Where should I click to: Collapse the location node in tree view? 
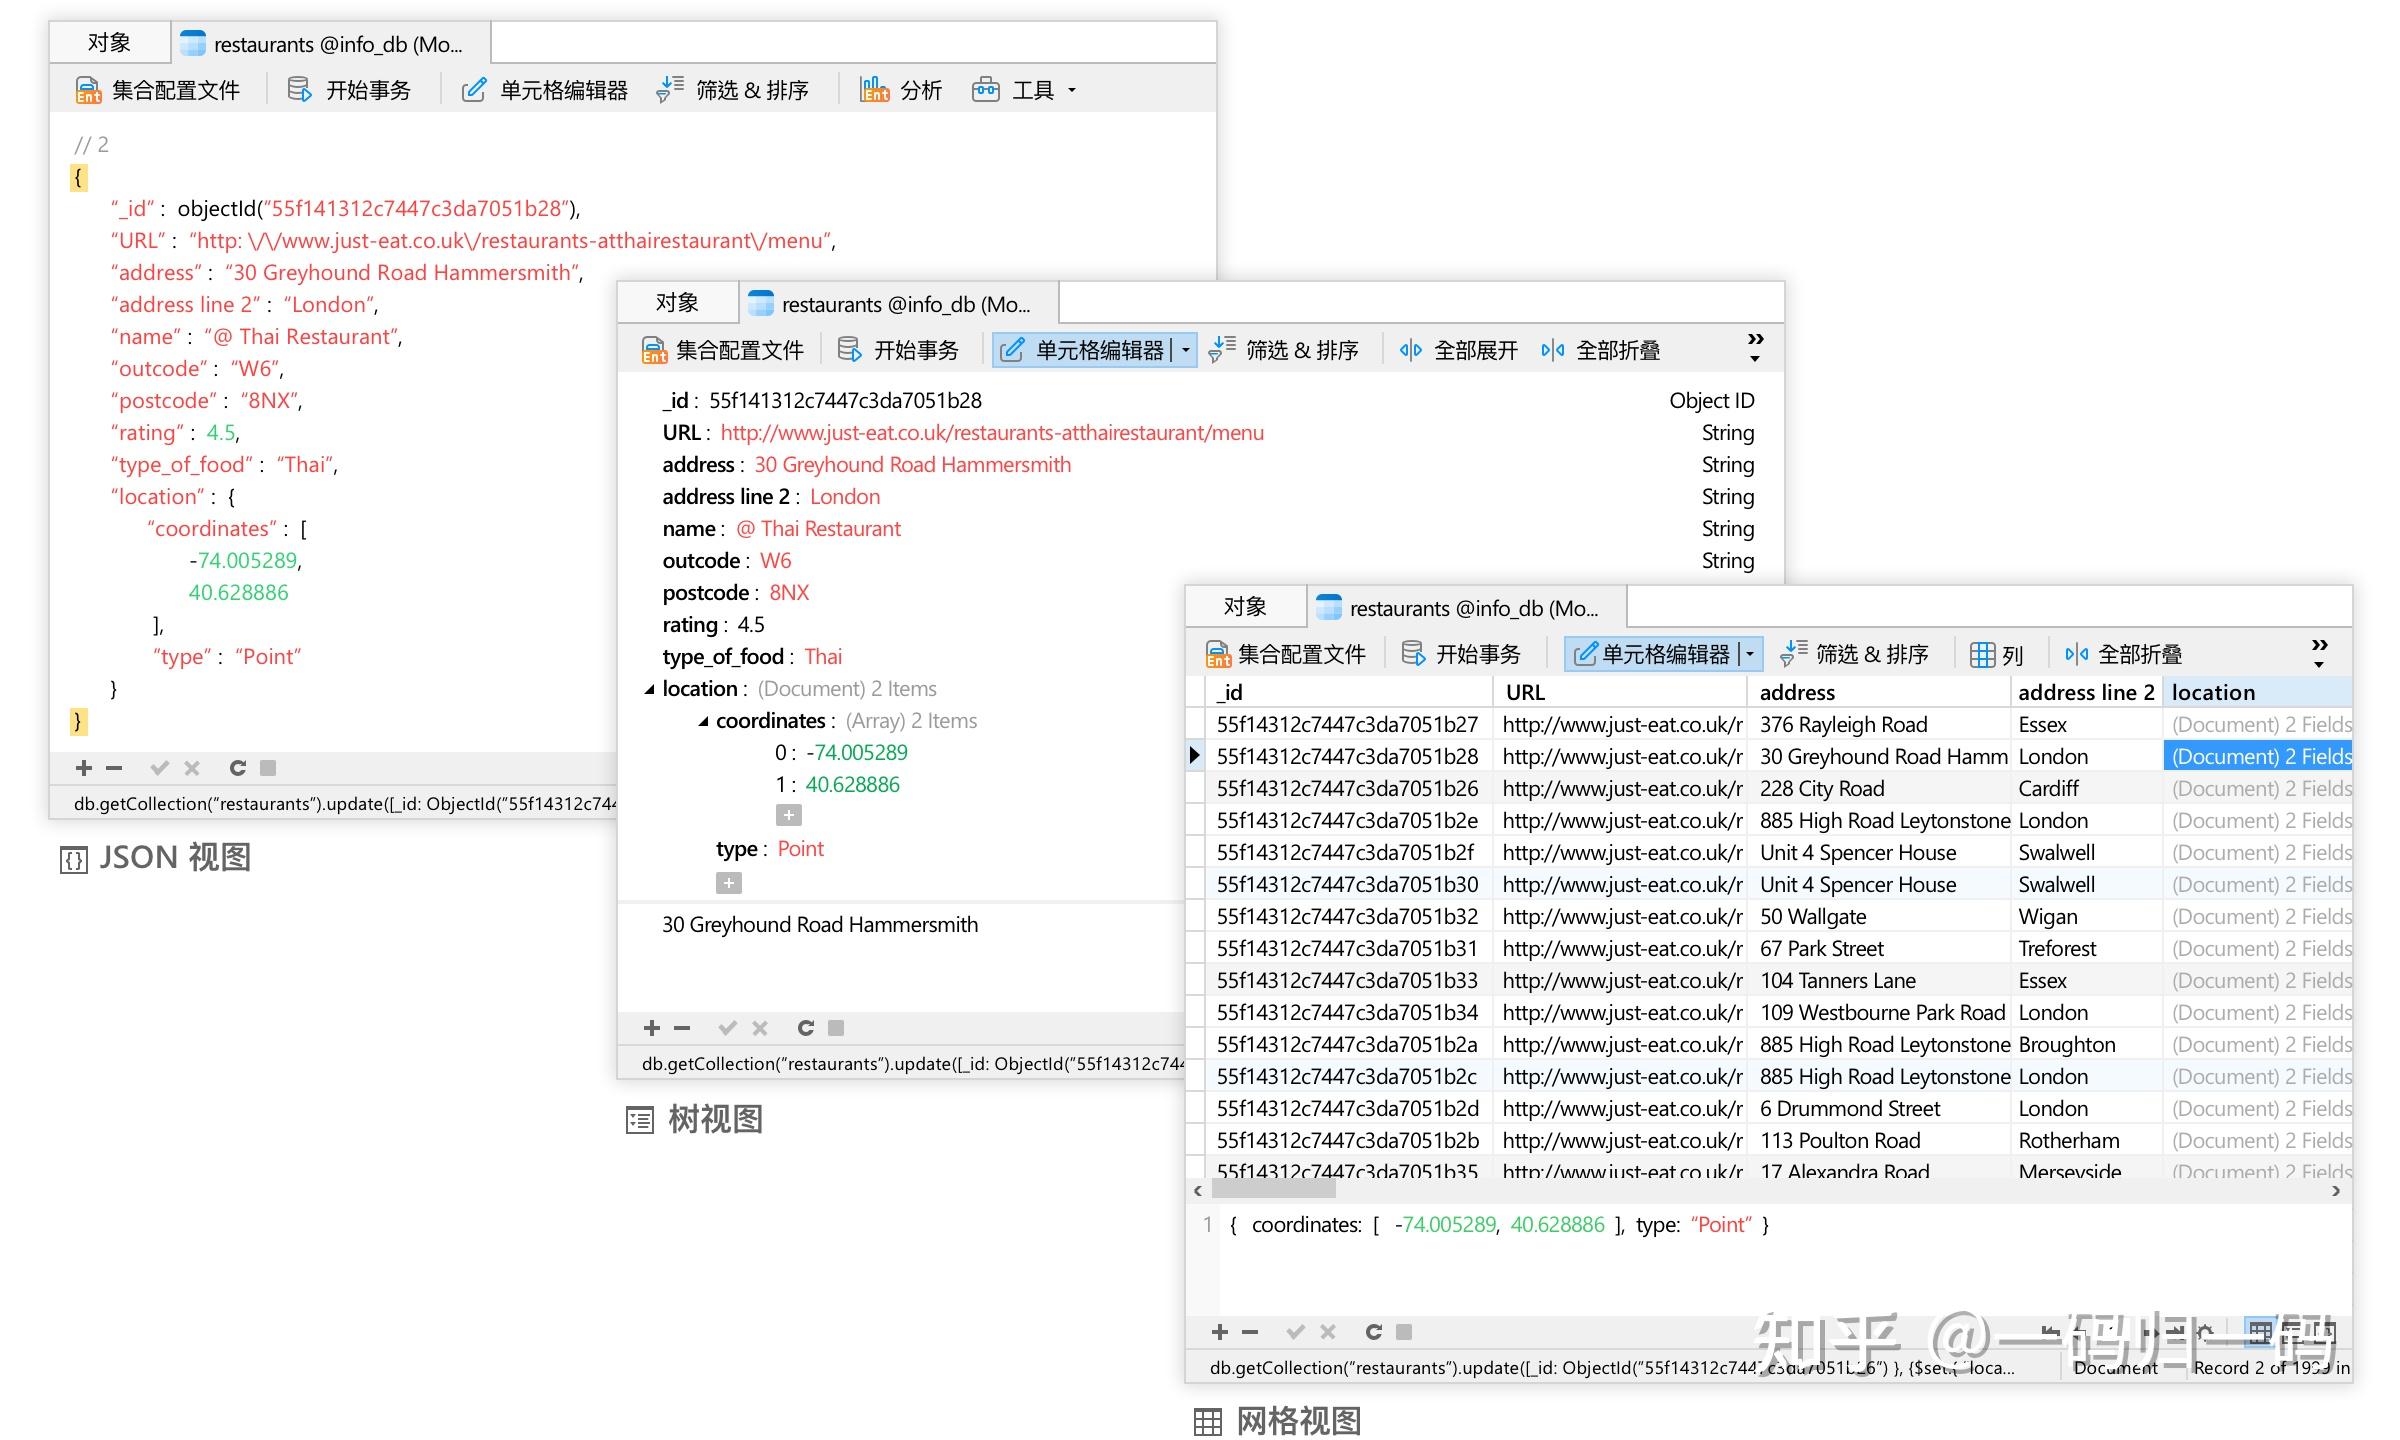(x=650, y=689)
